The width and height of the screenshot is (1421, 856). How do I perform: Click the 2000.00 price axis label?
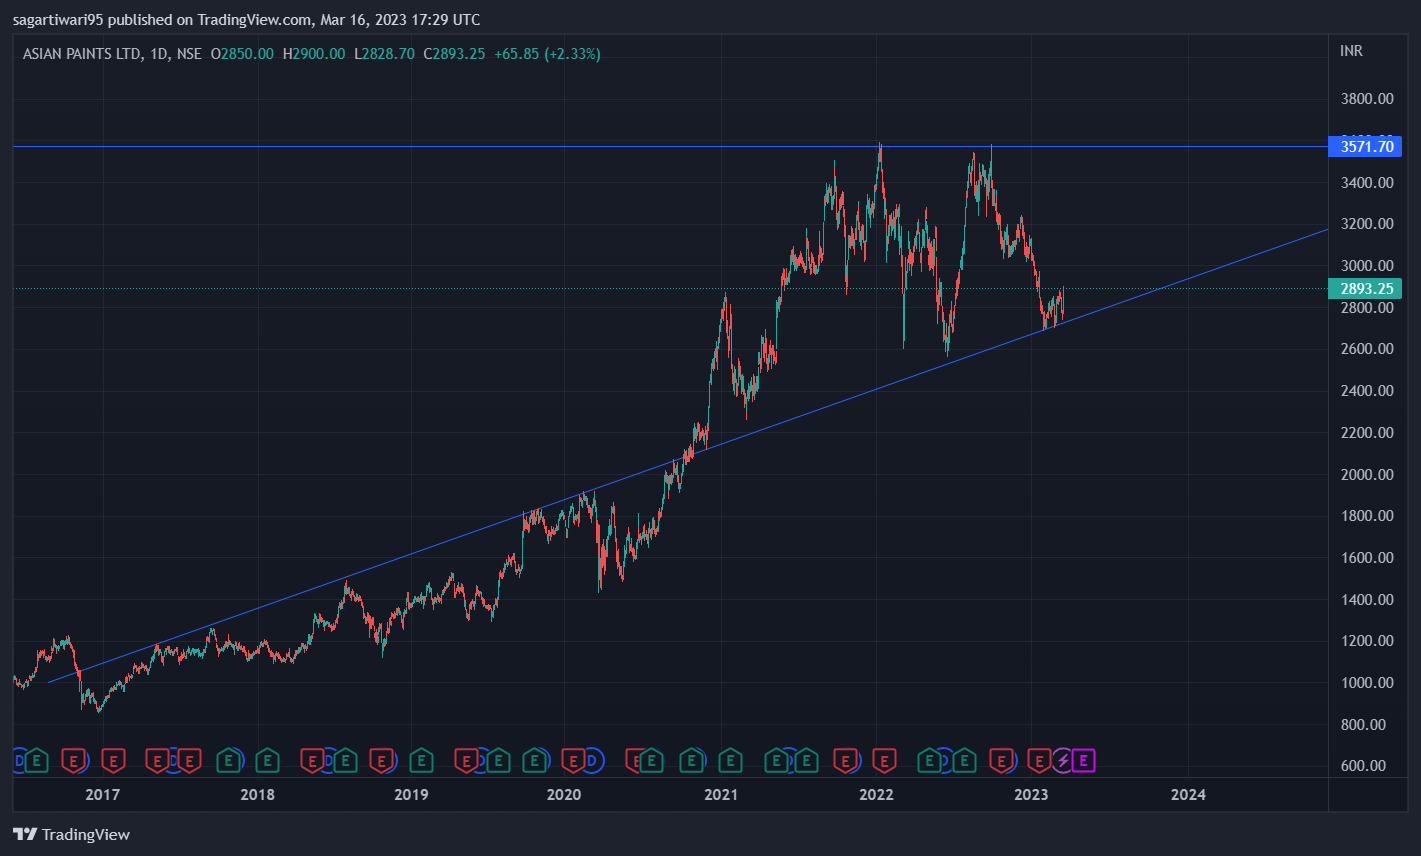coord(1365,474)
